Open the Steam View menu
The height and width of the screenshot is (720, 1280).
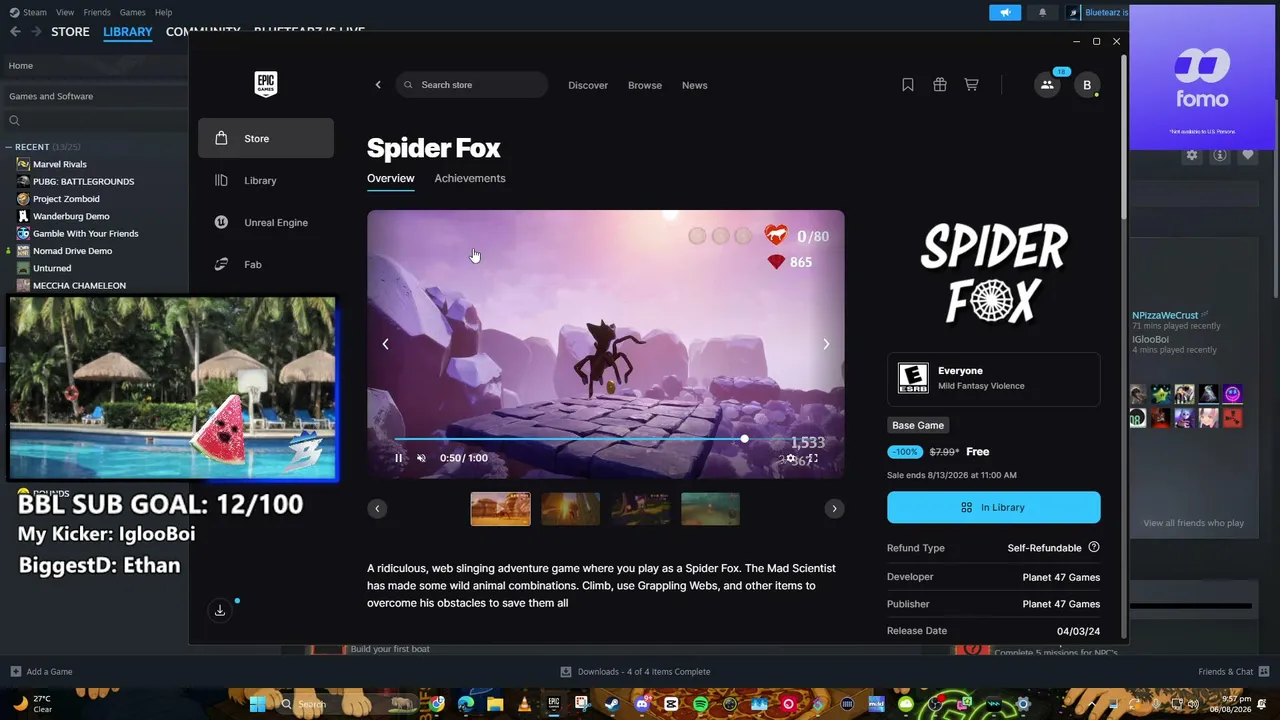tap(65, 12)
